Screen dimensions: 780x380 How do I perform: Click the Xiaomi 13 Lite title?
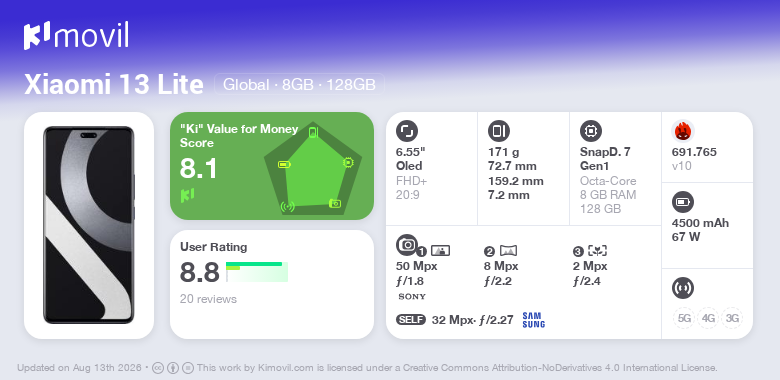pyautogui.click(x=114, y=85)
